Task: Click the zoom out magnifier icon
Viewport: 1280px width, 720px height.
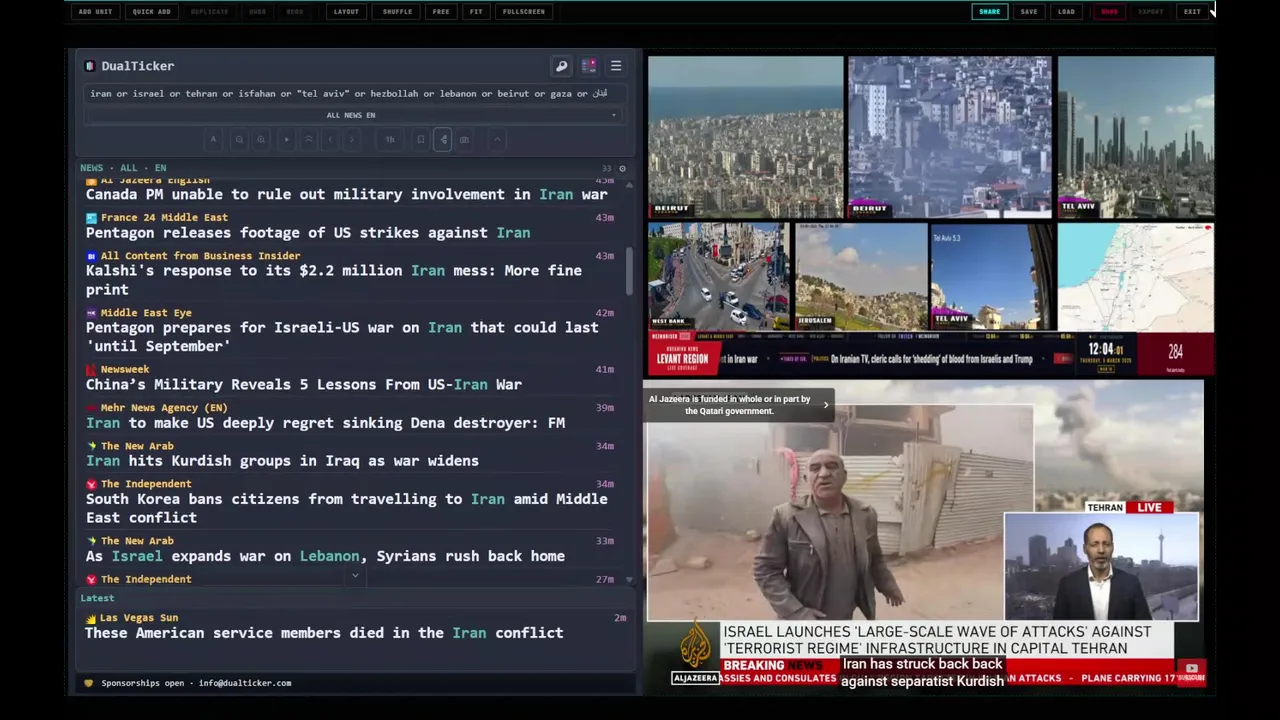Action: (x=239, y=140)
